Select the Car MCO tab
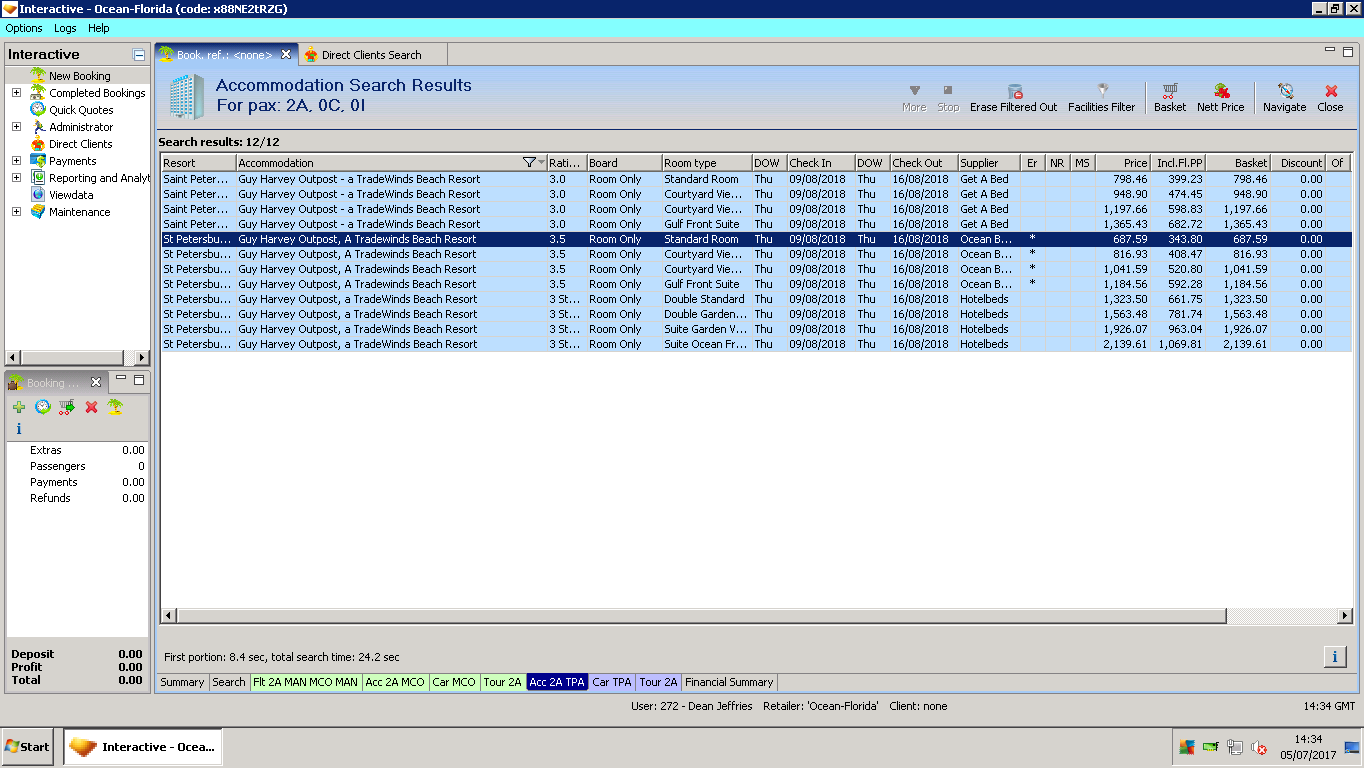Image resolution: width=1364 pixels, height=768 pixels. click(454, 682)
